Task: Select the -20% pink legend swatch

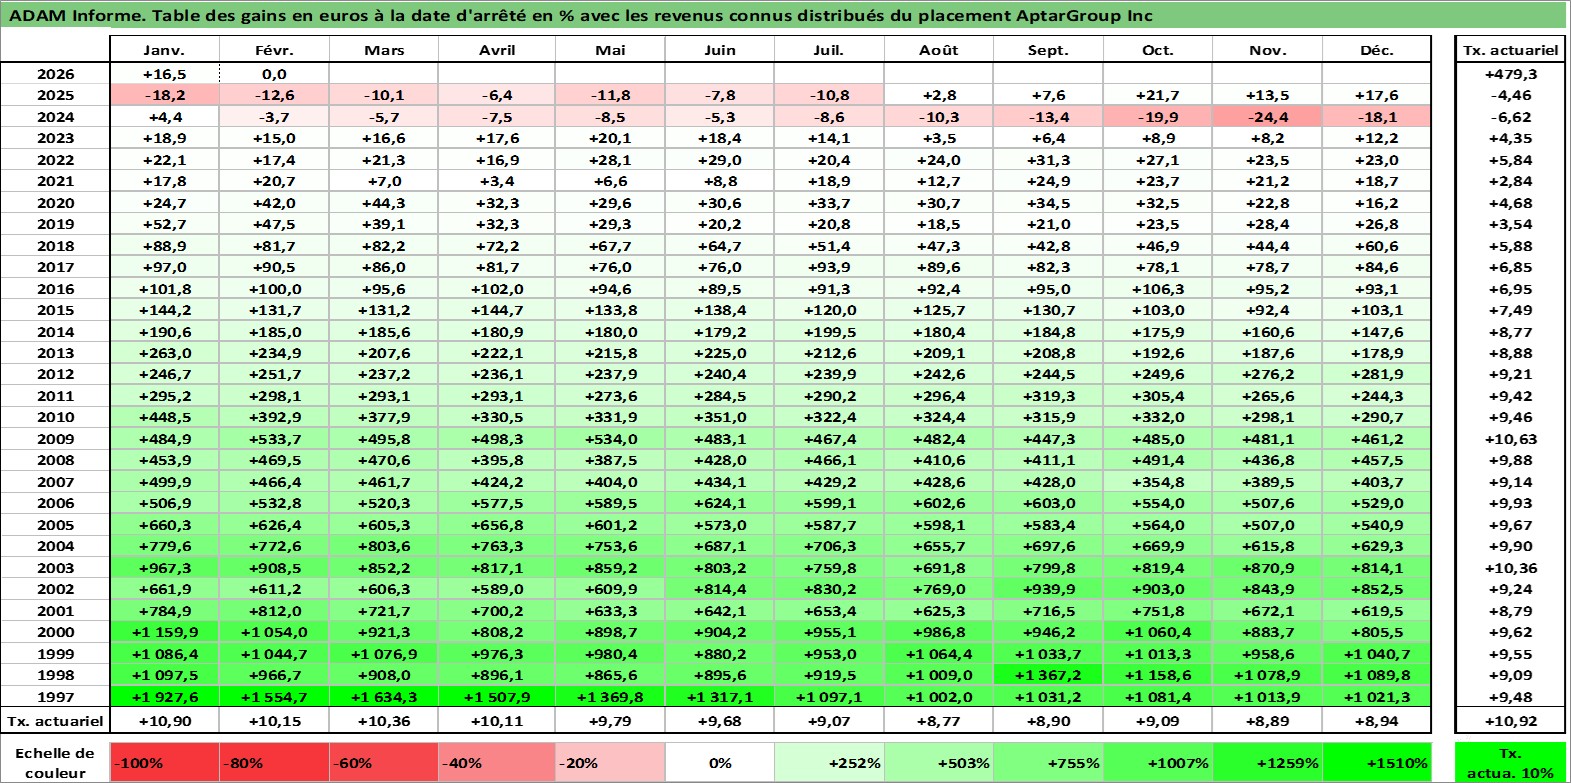Action: [610, 762]
